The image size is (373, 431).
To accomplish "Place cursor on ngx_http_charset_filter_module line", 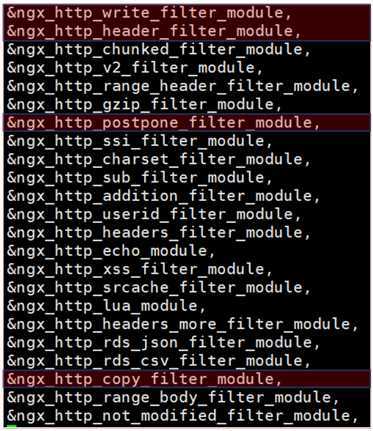I will [159, 159].
